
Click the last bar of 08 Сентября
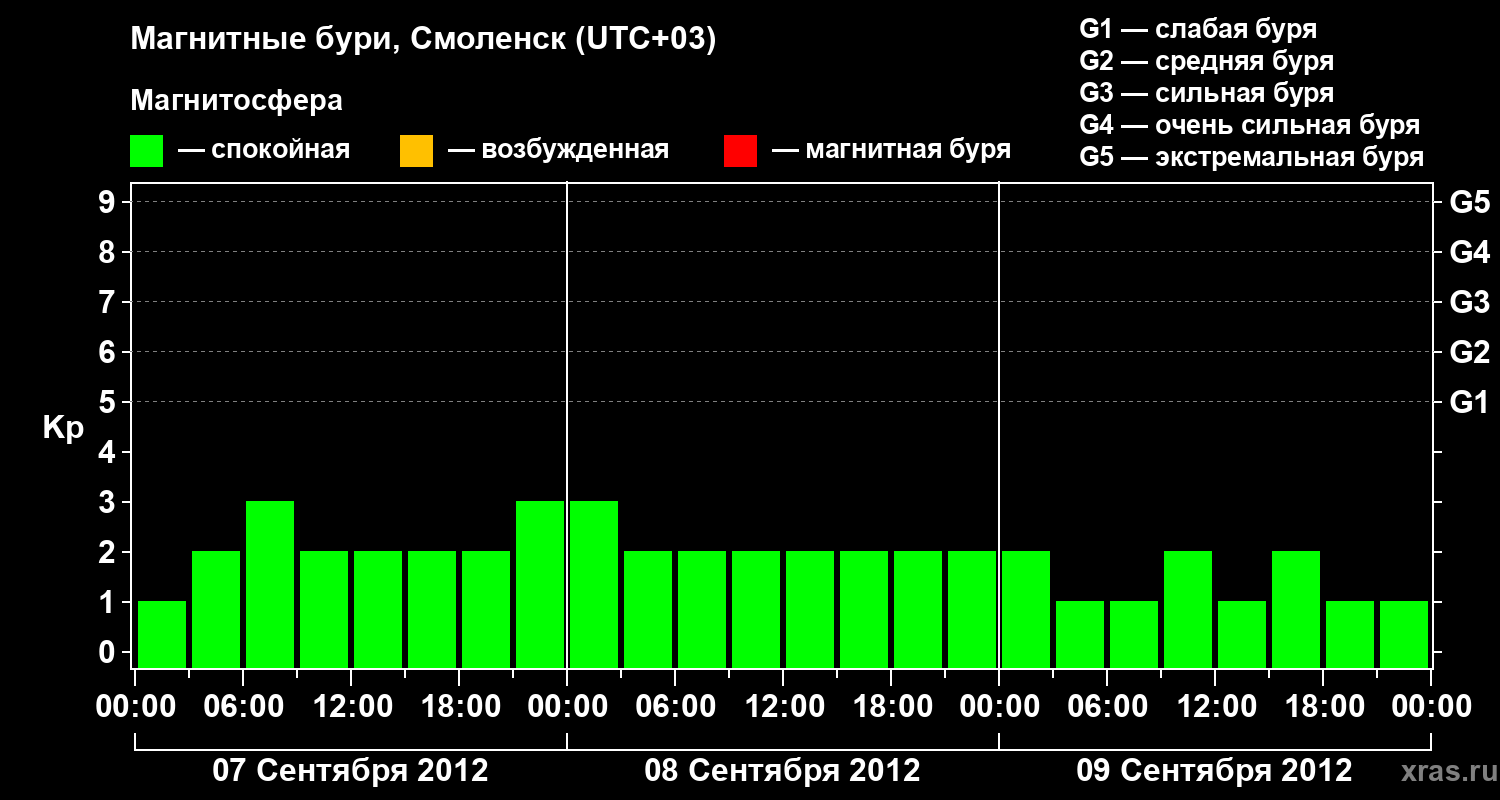point(972,609)
